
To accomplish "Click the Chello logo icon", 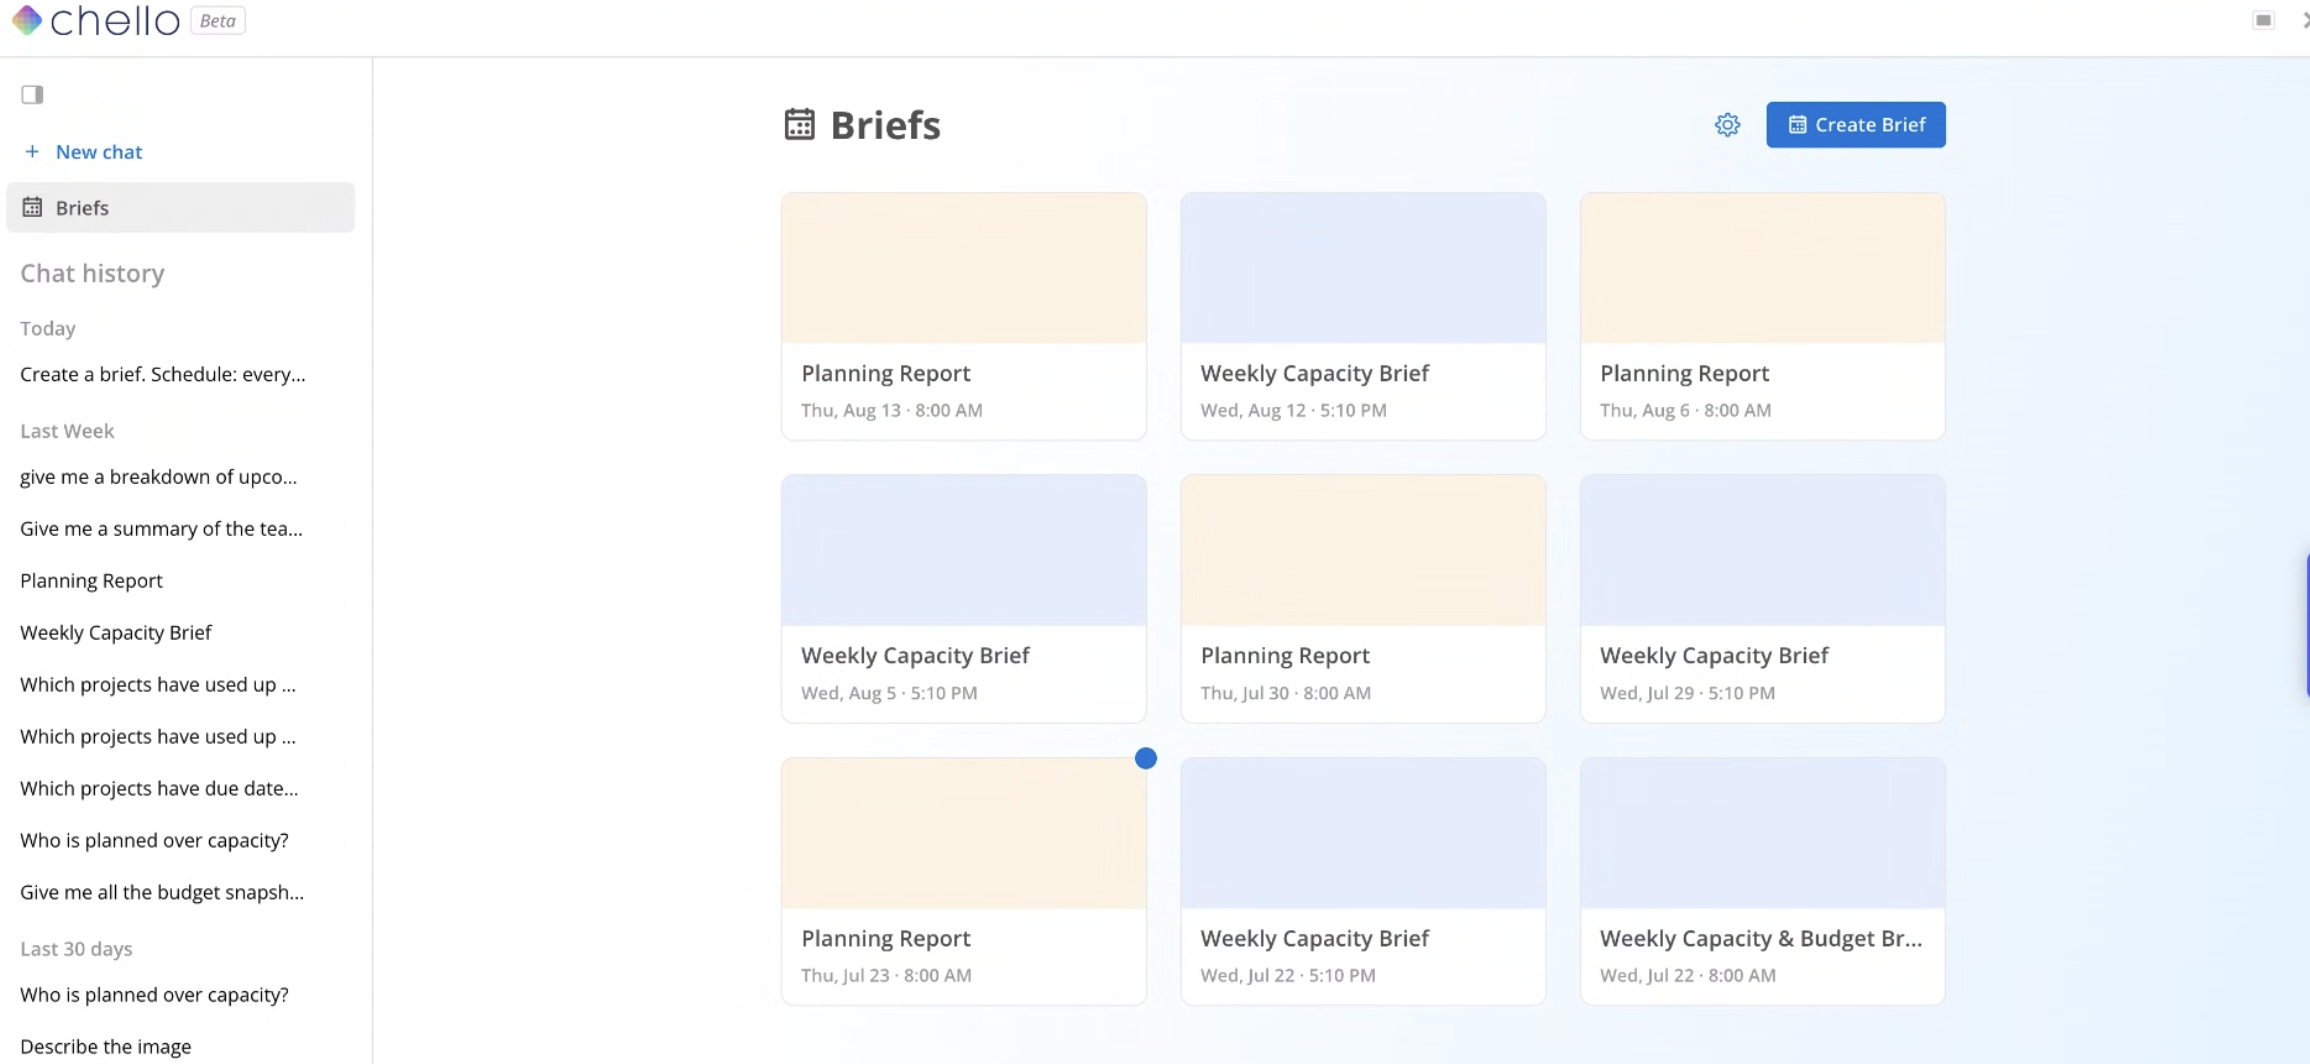I will tap(27, 20).
